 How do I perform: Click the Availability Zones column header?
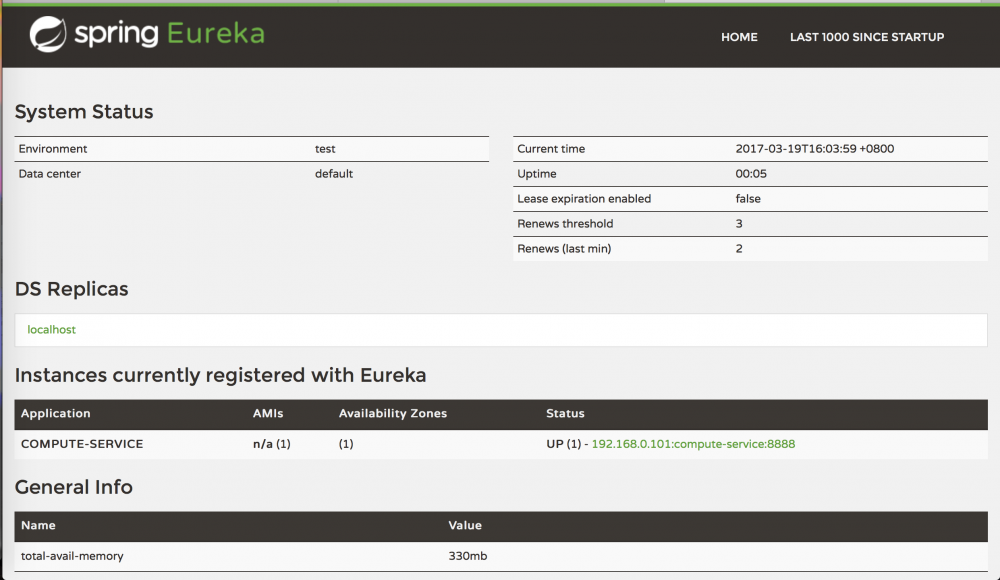[392, 413]
